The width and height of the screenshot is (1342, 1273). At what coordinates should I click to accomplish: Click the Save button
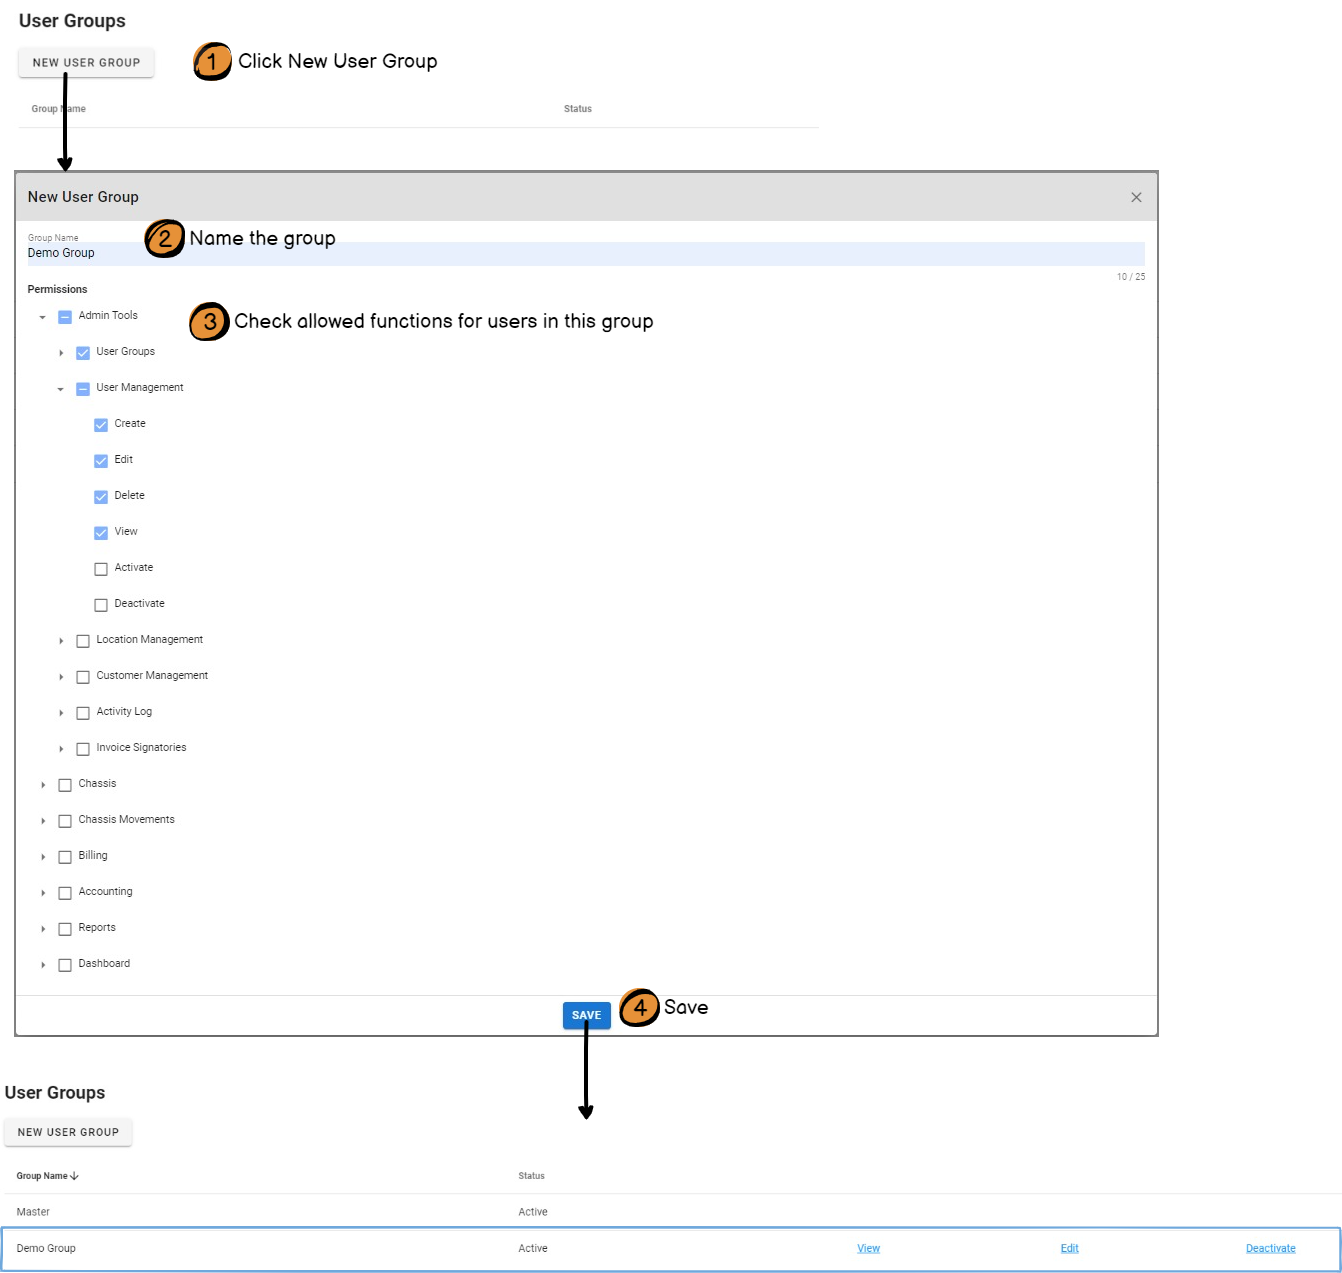point(586,1015)
